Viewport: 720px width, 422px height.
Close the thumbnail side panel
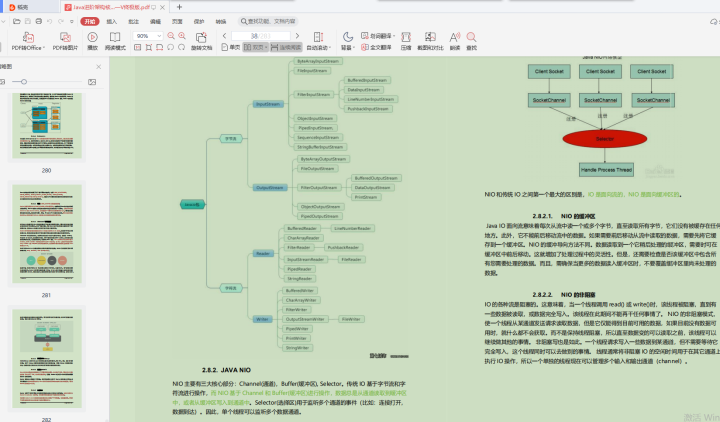(99, 67)
